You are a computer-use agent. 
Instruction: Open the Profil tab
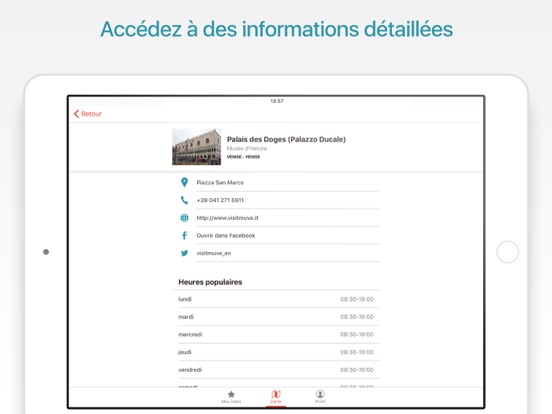coord(320,397)
